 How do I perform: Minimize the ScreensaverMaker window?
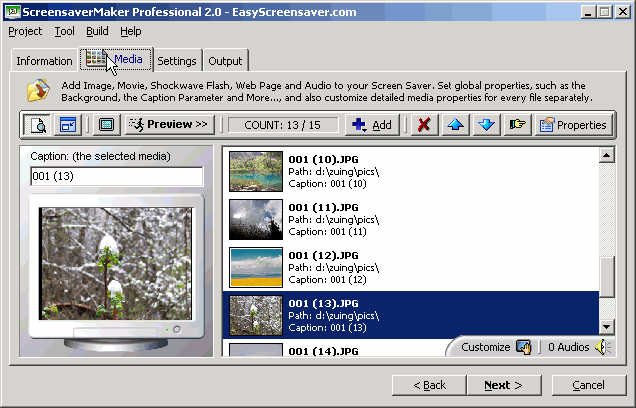click(588, 12)
